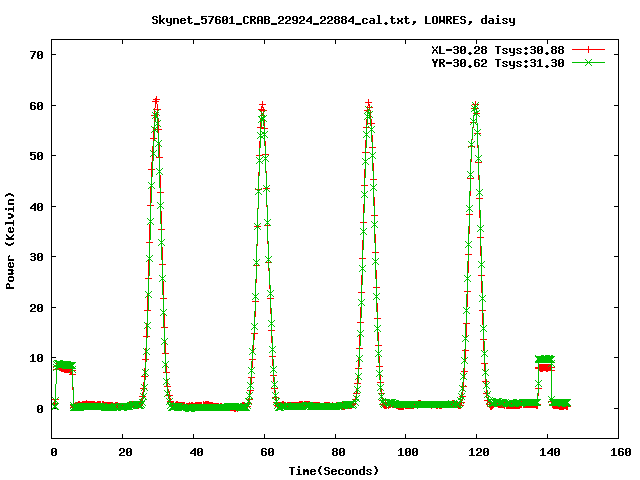Click the 160 tick label on the x-axis
The width and height of the screenshot is (640, 480).
click(618, 453)
